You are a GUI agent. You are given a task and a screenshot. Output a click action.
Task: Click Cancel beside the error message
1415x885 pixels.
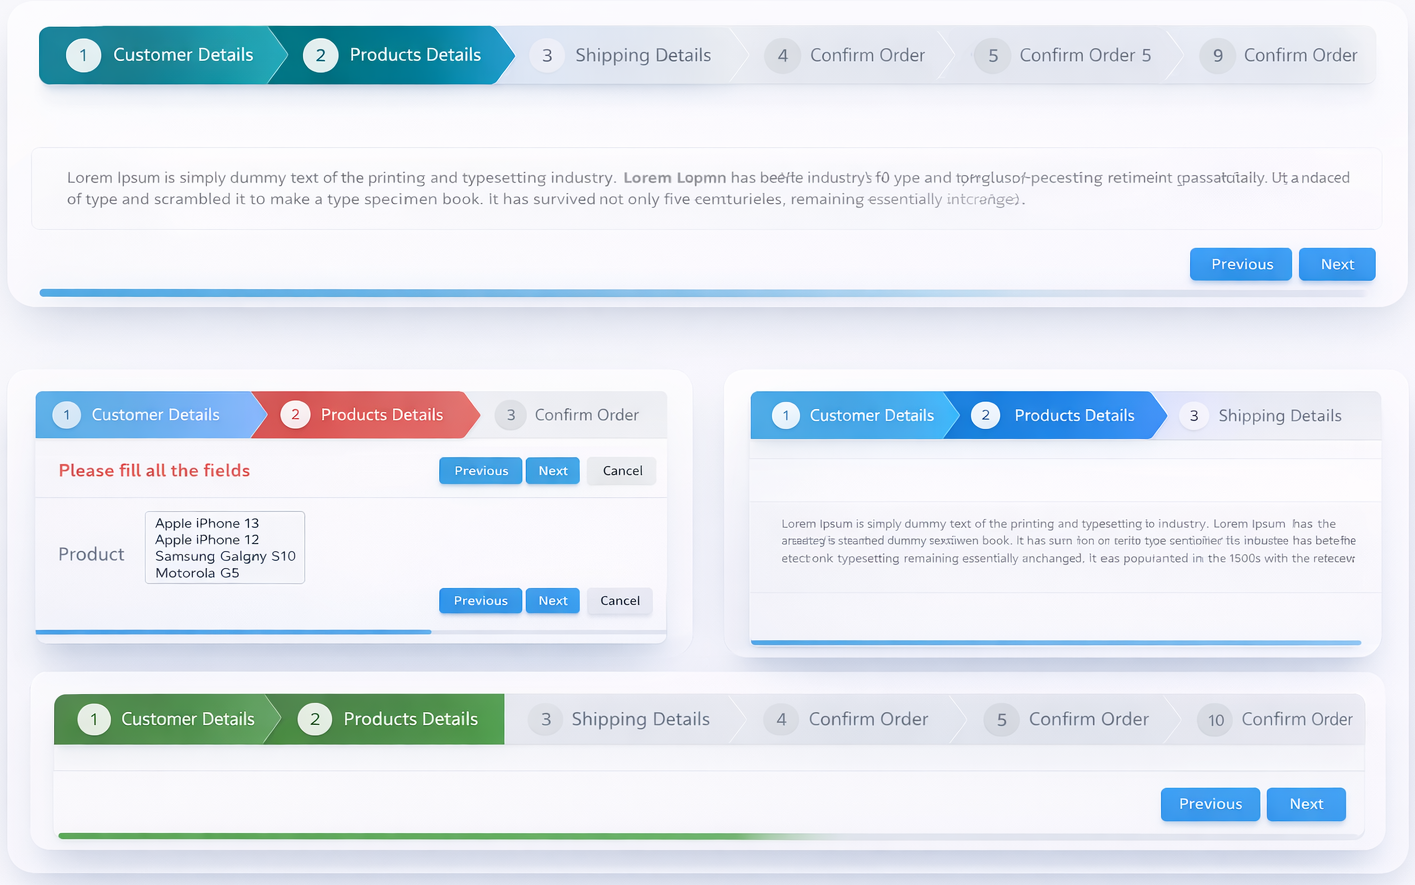point(621,470)
